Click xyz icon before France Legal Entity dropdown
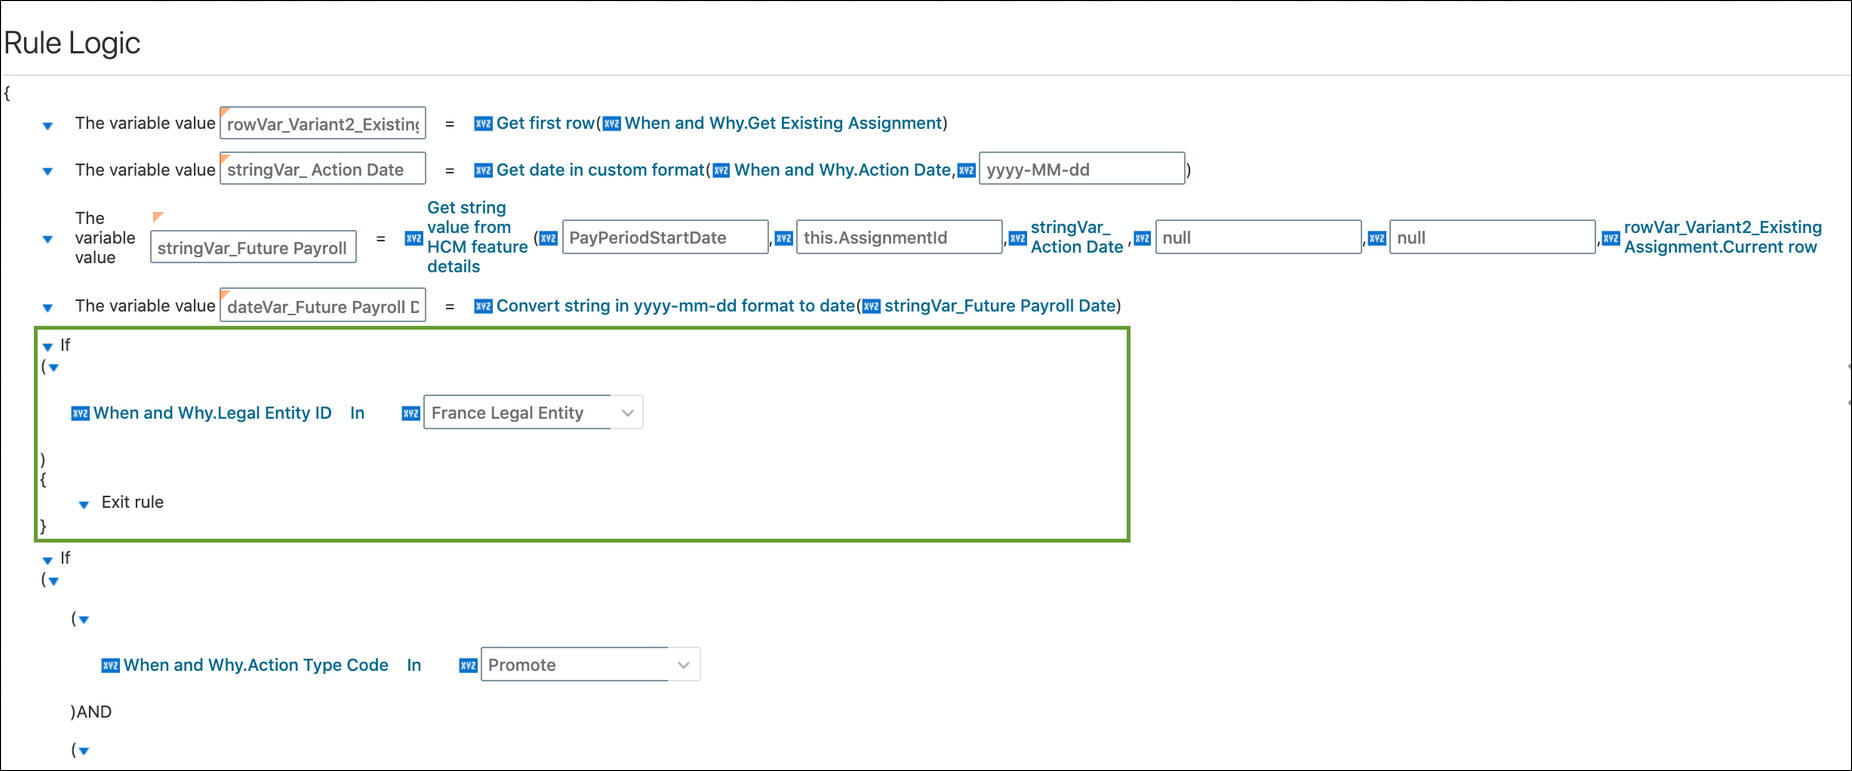This screenshot has width=1852, height=771. click(x=410, y=414)
